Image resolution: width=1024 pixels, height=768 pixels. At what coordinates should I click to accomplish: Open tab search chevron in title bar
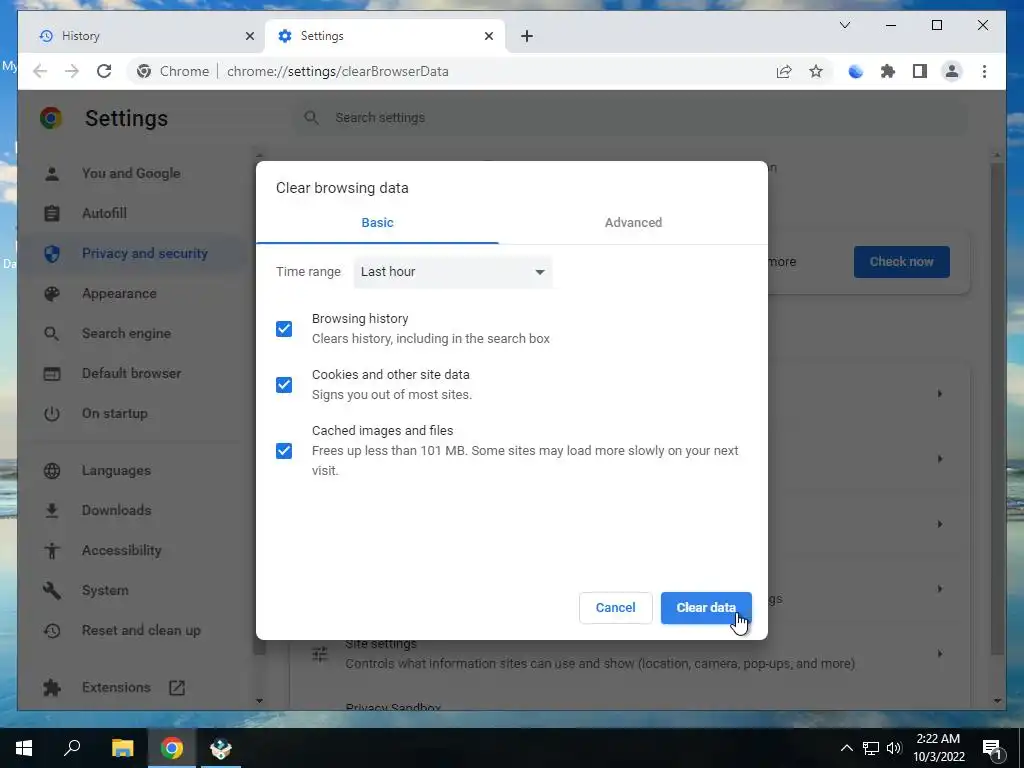(x=844, y=25)
